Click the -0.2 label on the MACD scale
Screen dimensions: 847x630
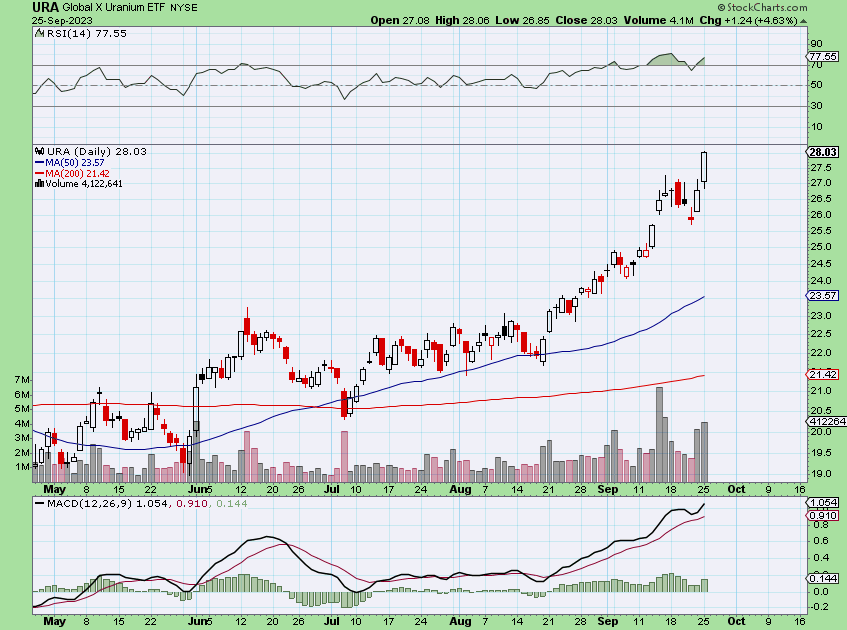coord(820,607)
